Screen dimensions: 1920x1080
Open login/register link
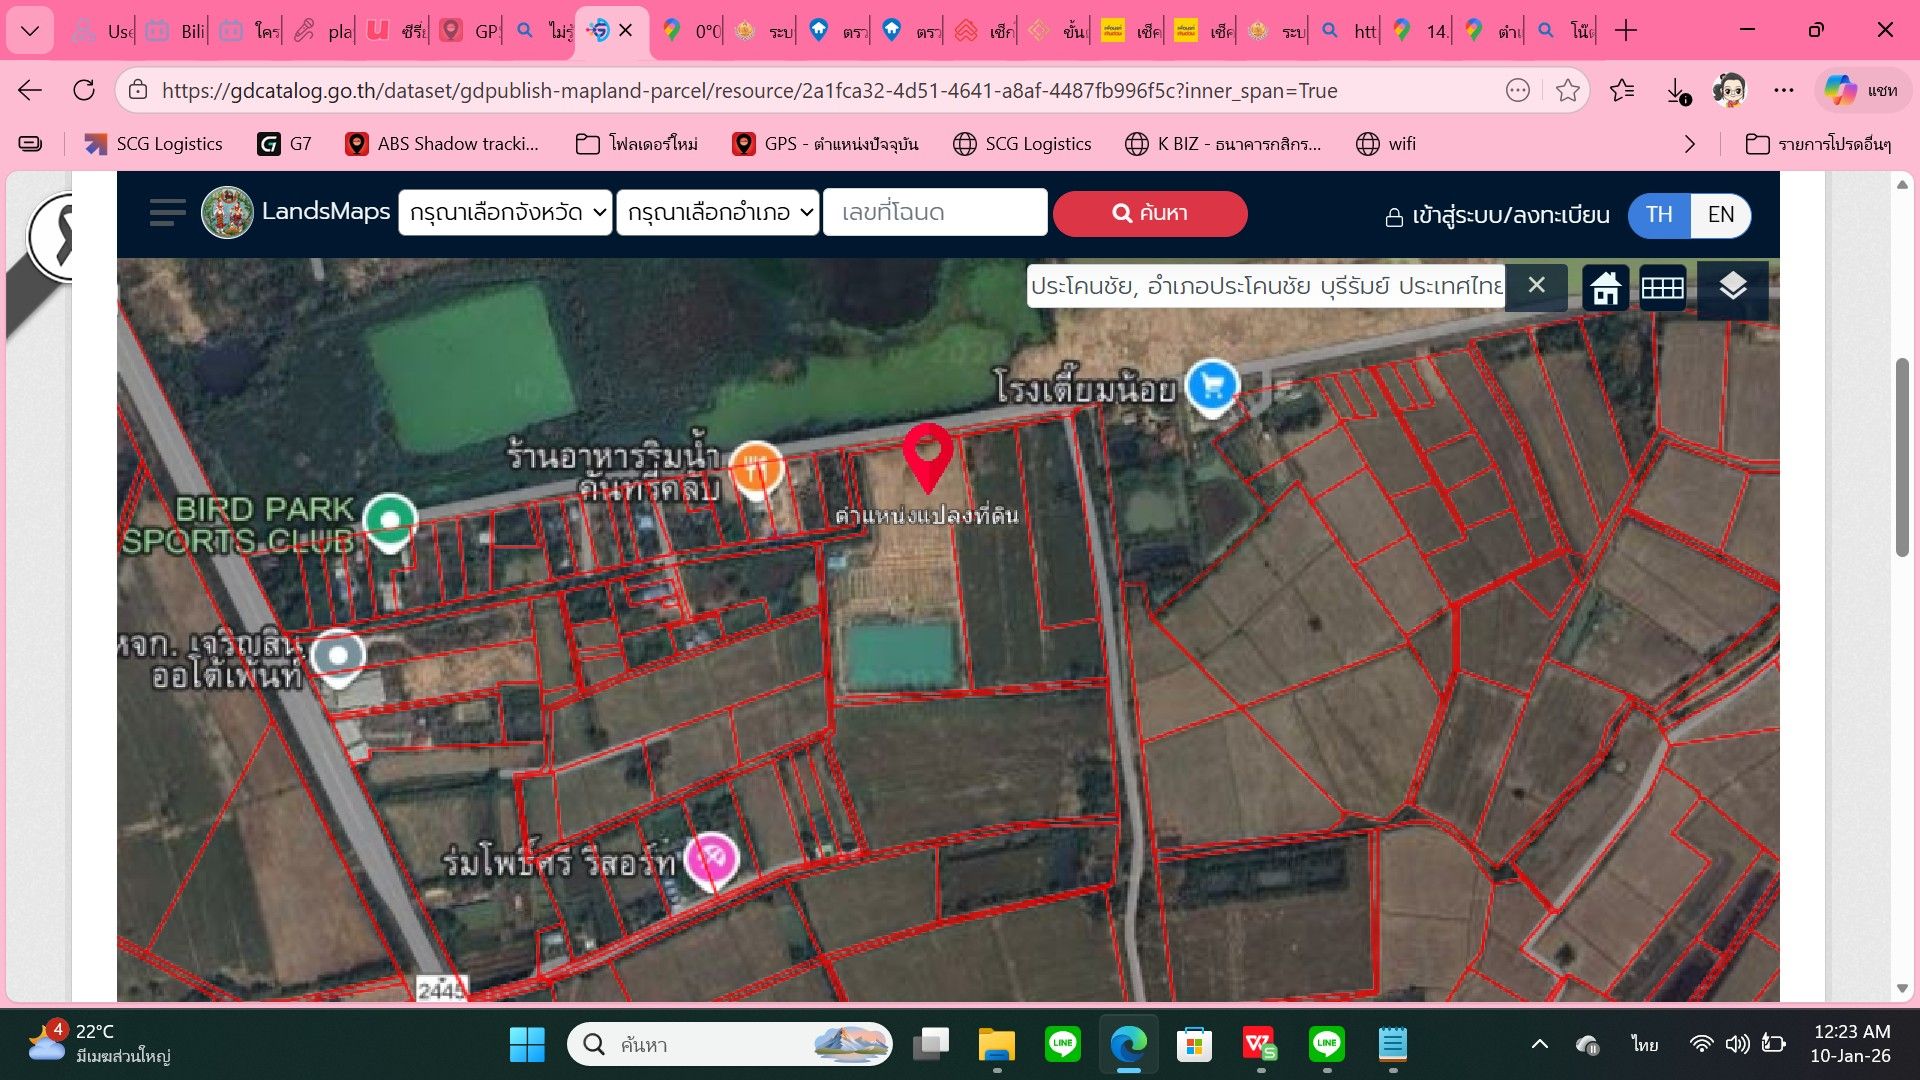click(1497, 216)
